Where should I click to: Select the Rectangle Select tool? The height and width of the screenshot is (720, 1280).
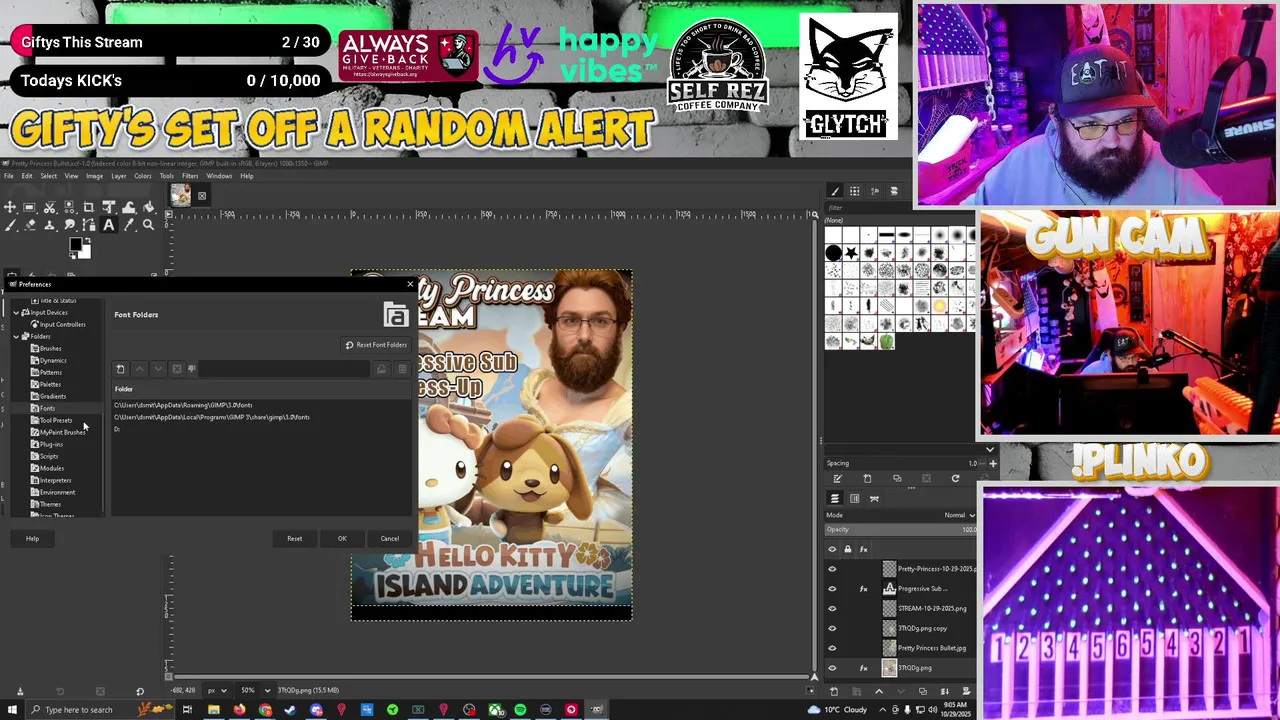[x=29, y=207]
